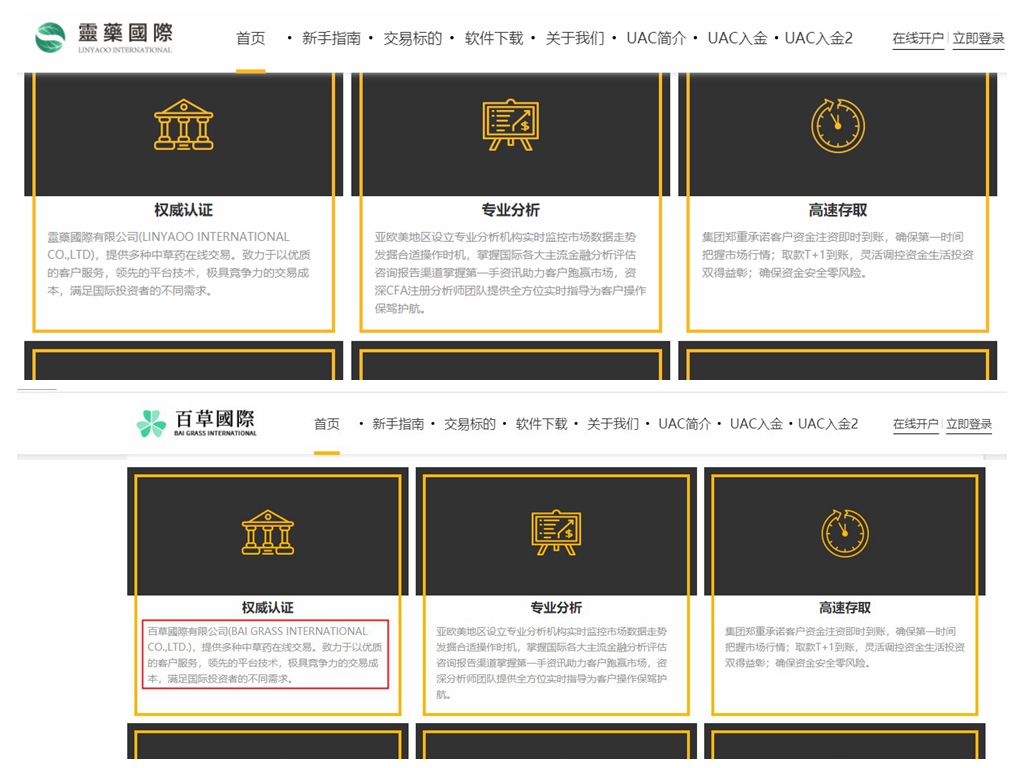This screenshot has width=1024, height=768.
Task: Click the Bai Grass International clover logo
Action: click(x=151, y=423)
